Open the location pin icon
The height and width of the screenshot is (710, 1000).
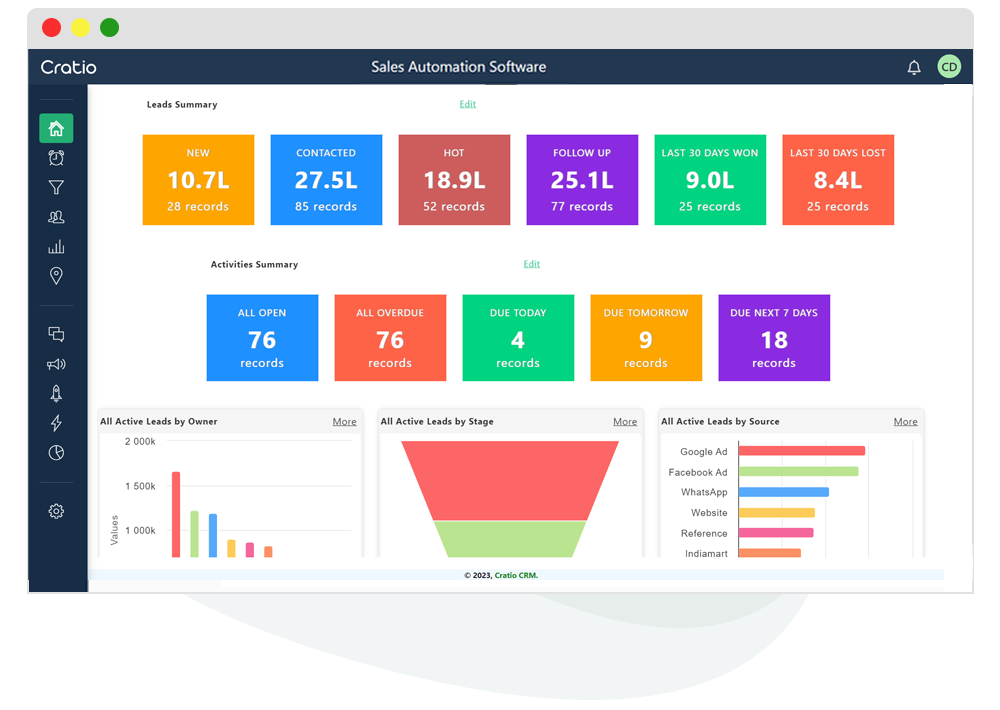tap(56, 277)
